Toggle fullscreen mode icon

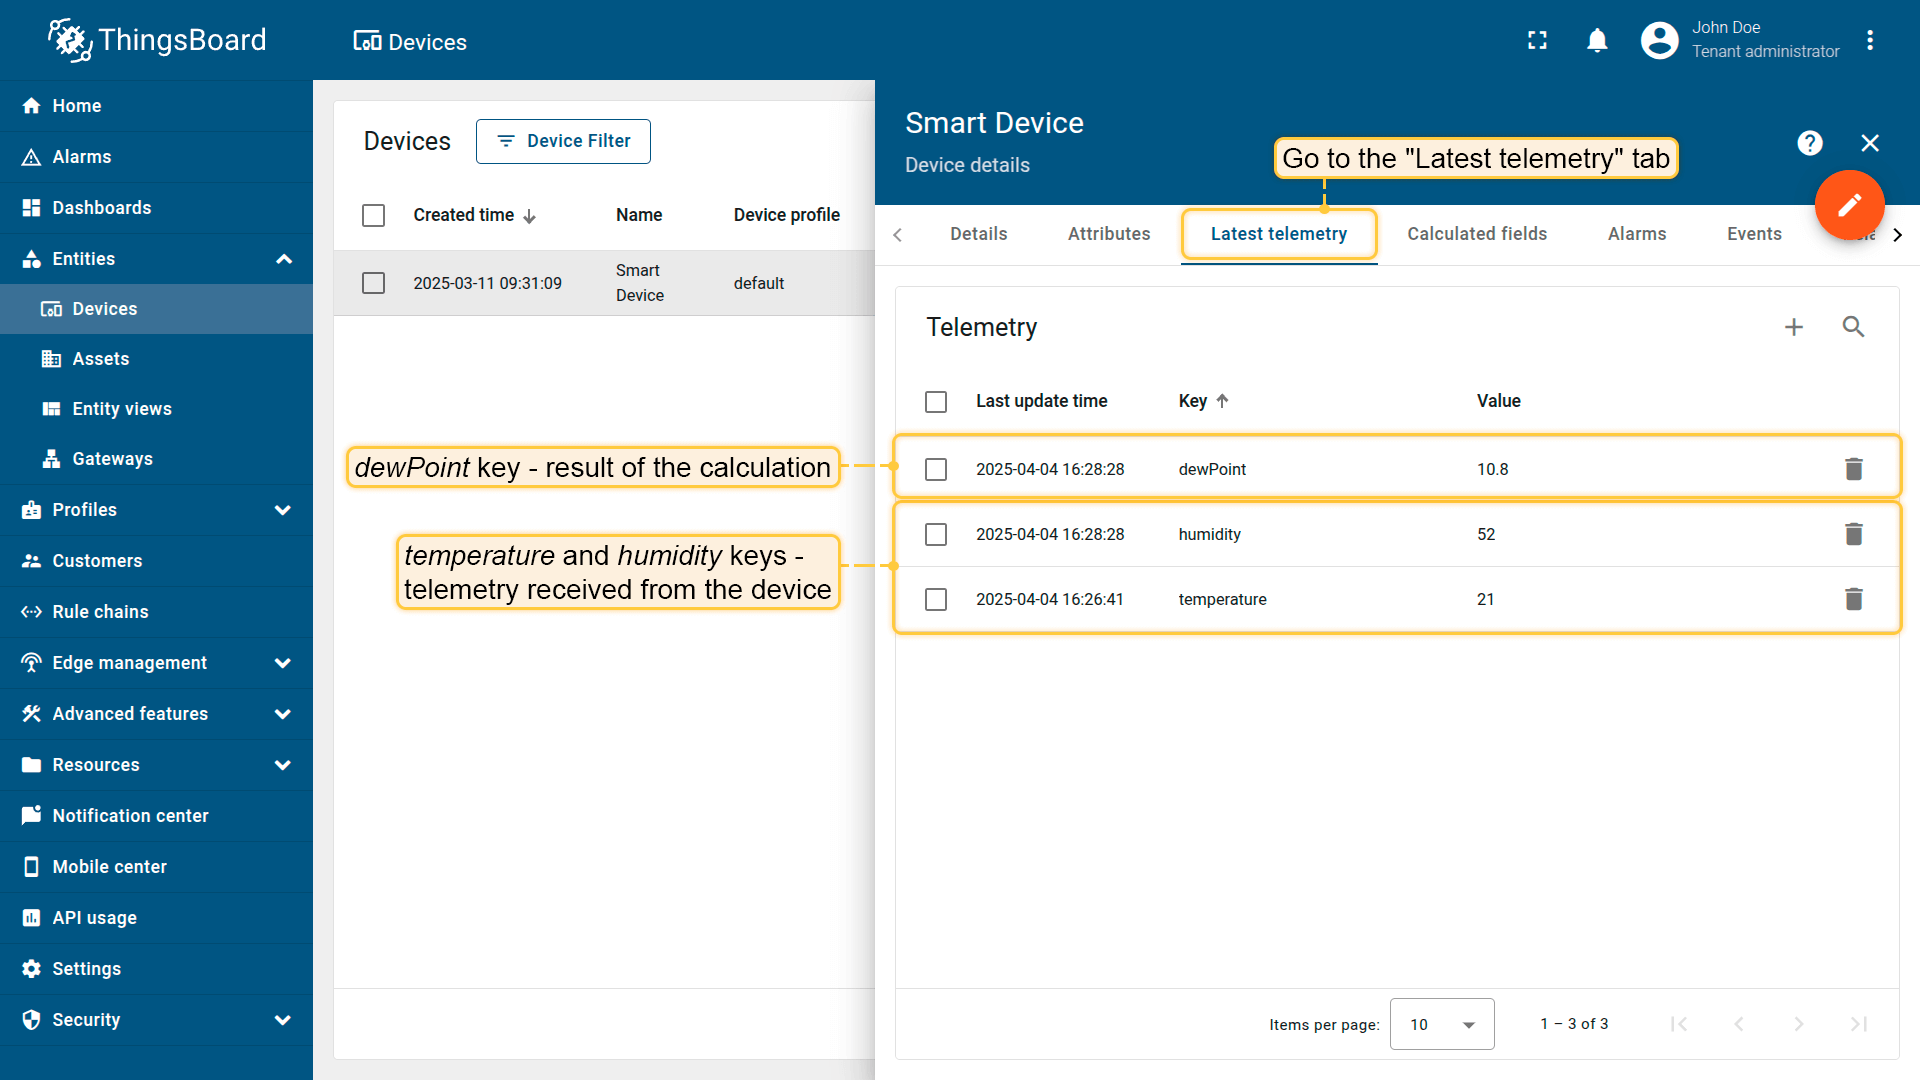click(x=1537, y=40)
